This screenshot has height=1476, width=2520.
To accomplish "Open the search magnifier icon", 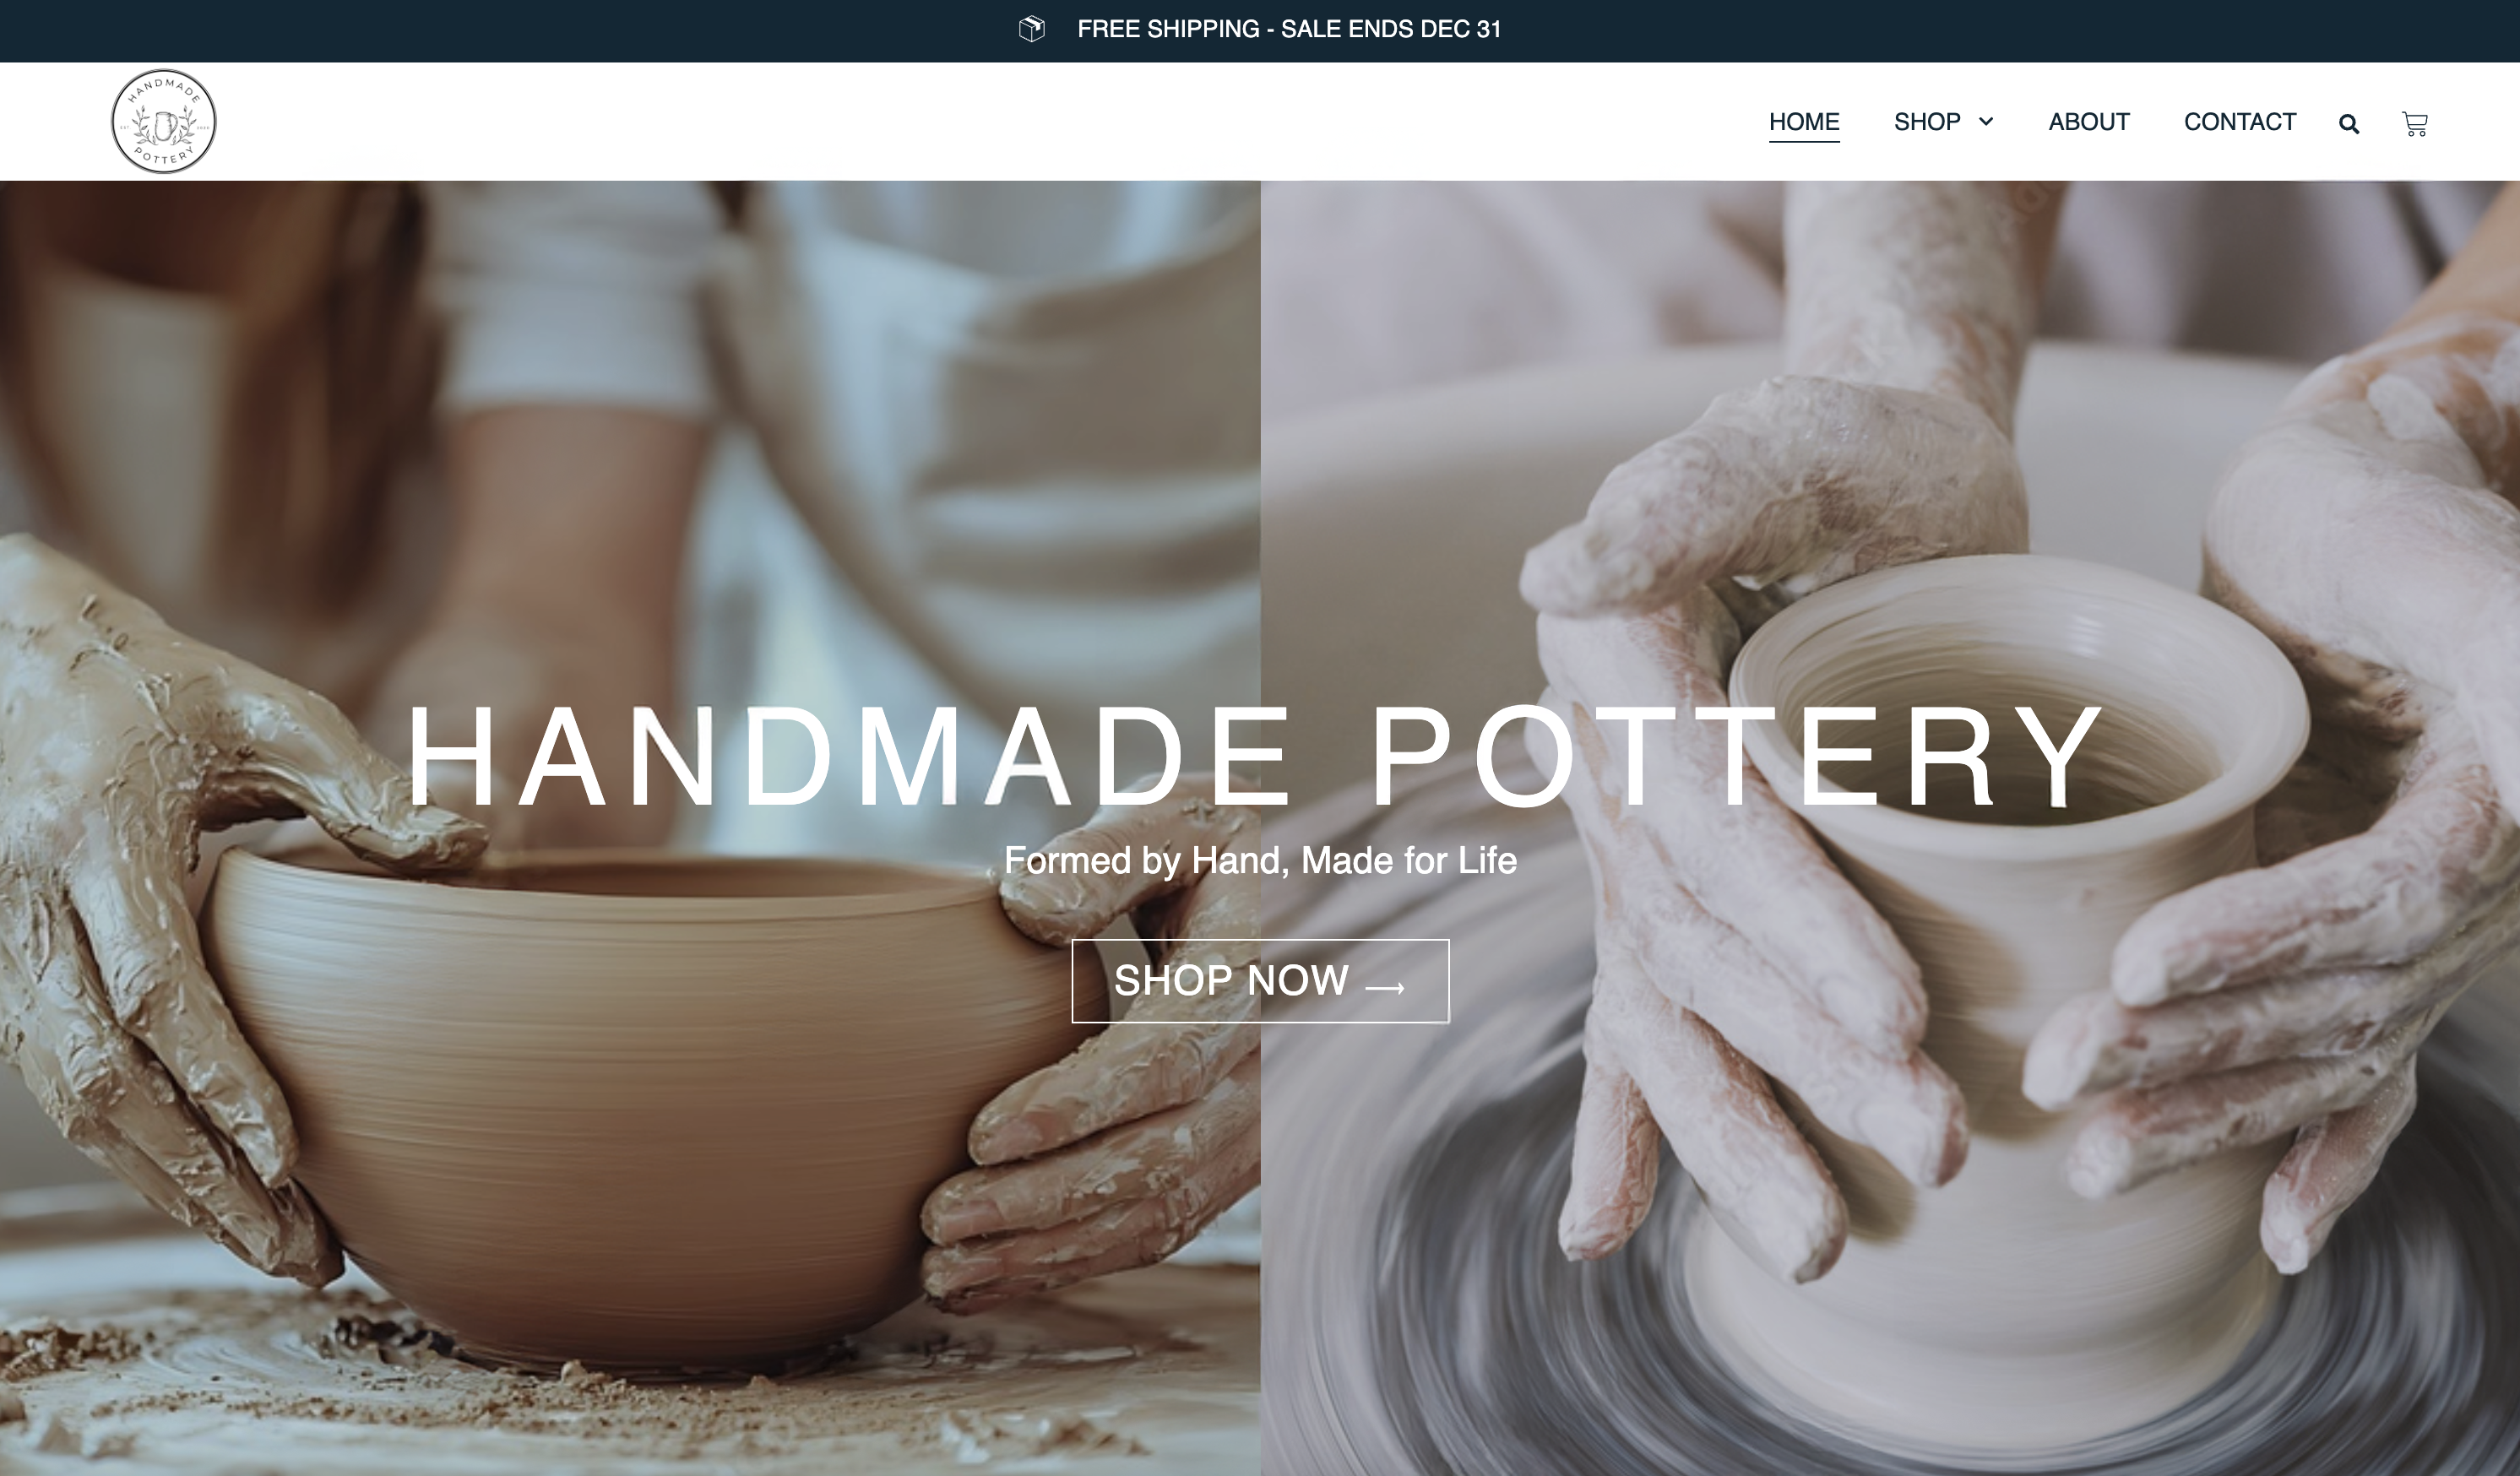I will click(2349, 124).
